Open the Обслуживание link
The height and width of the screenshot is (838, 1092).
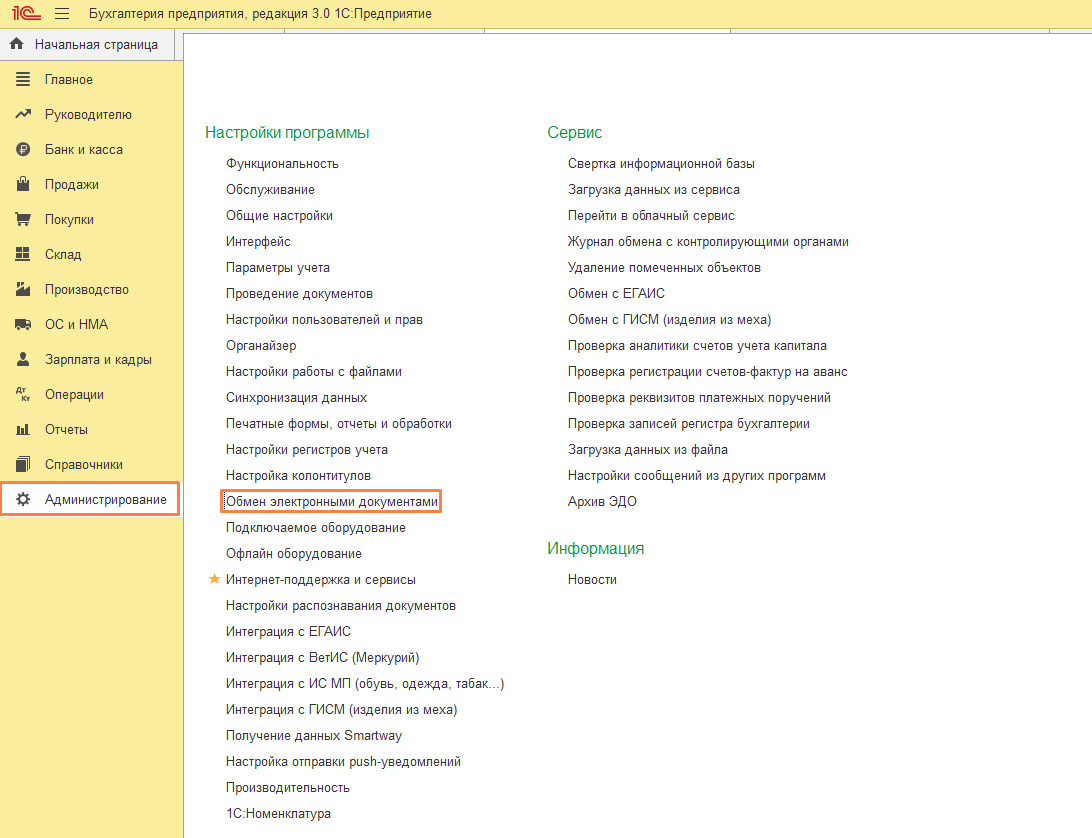(x=270, y=189)
